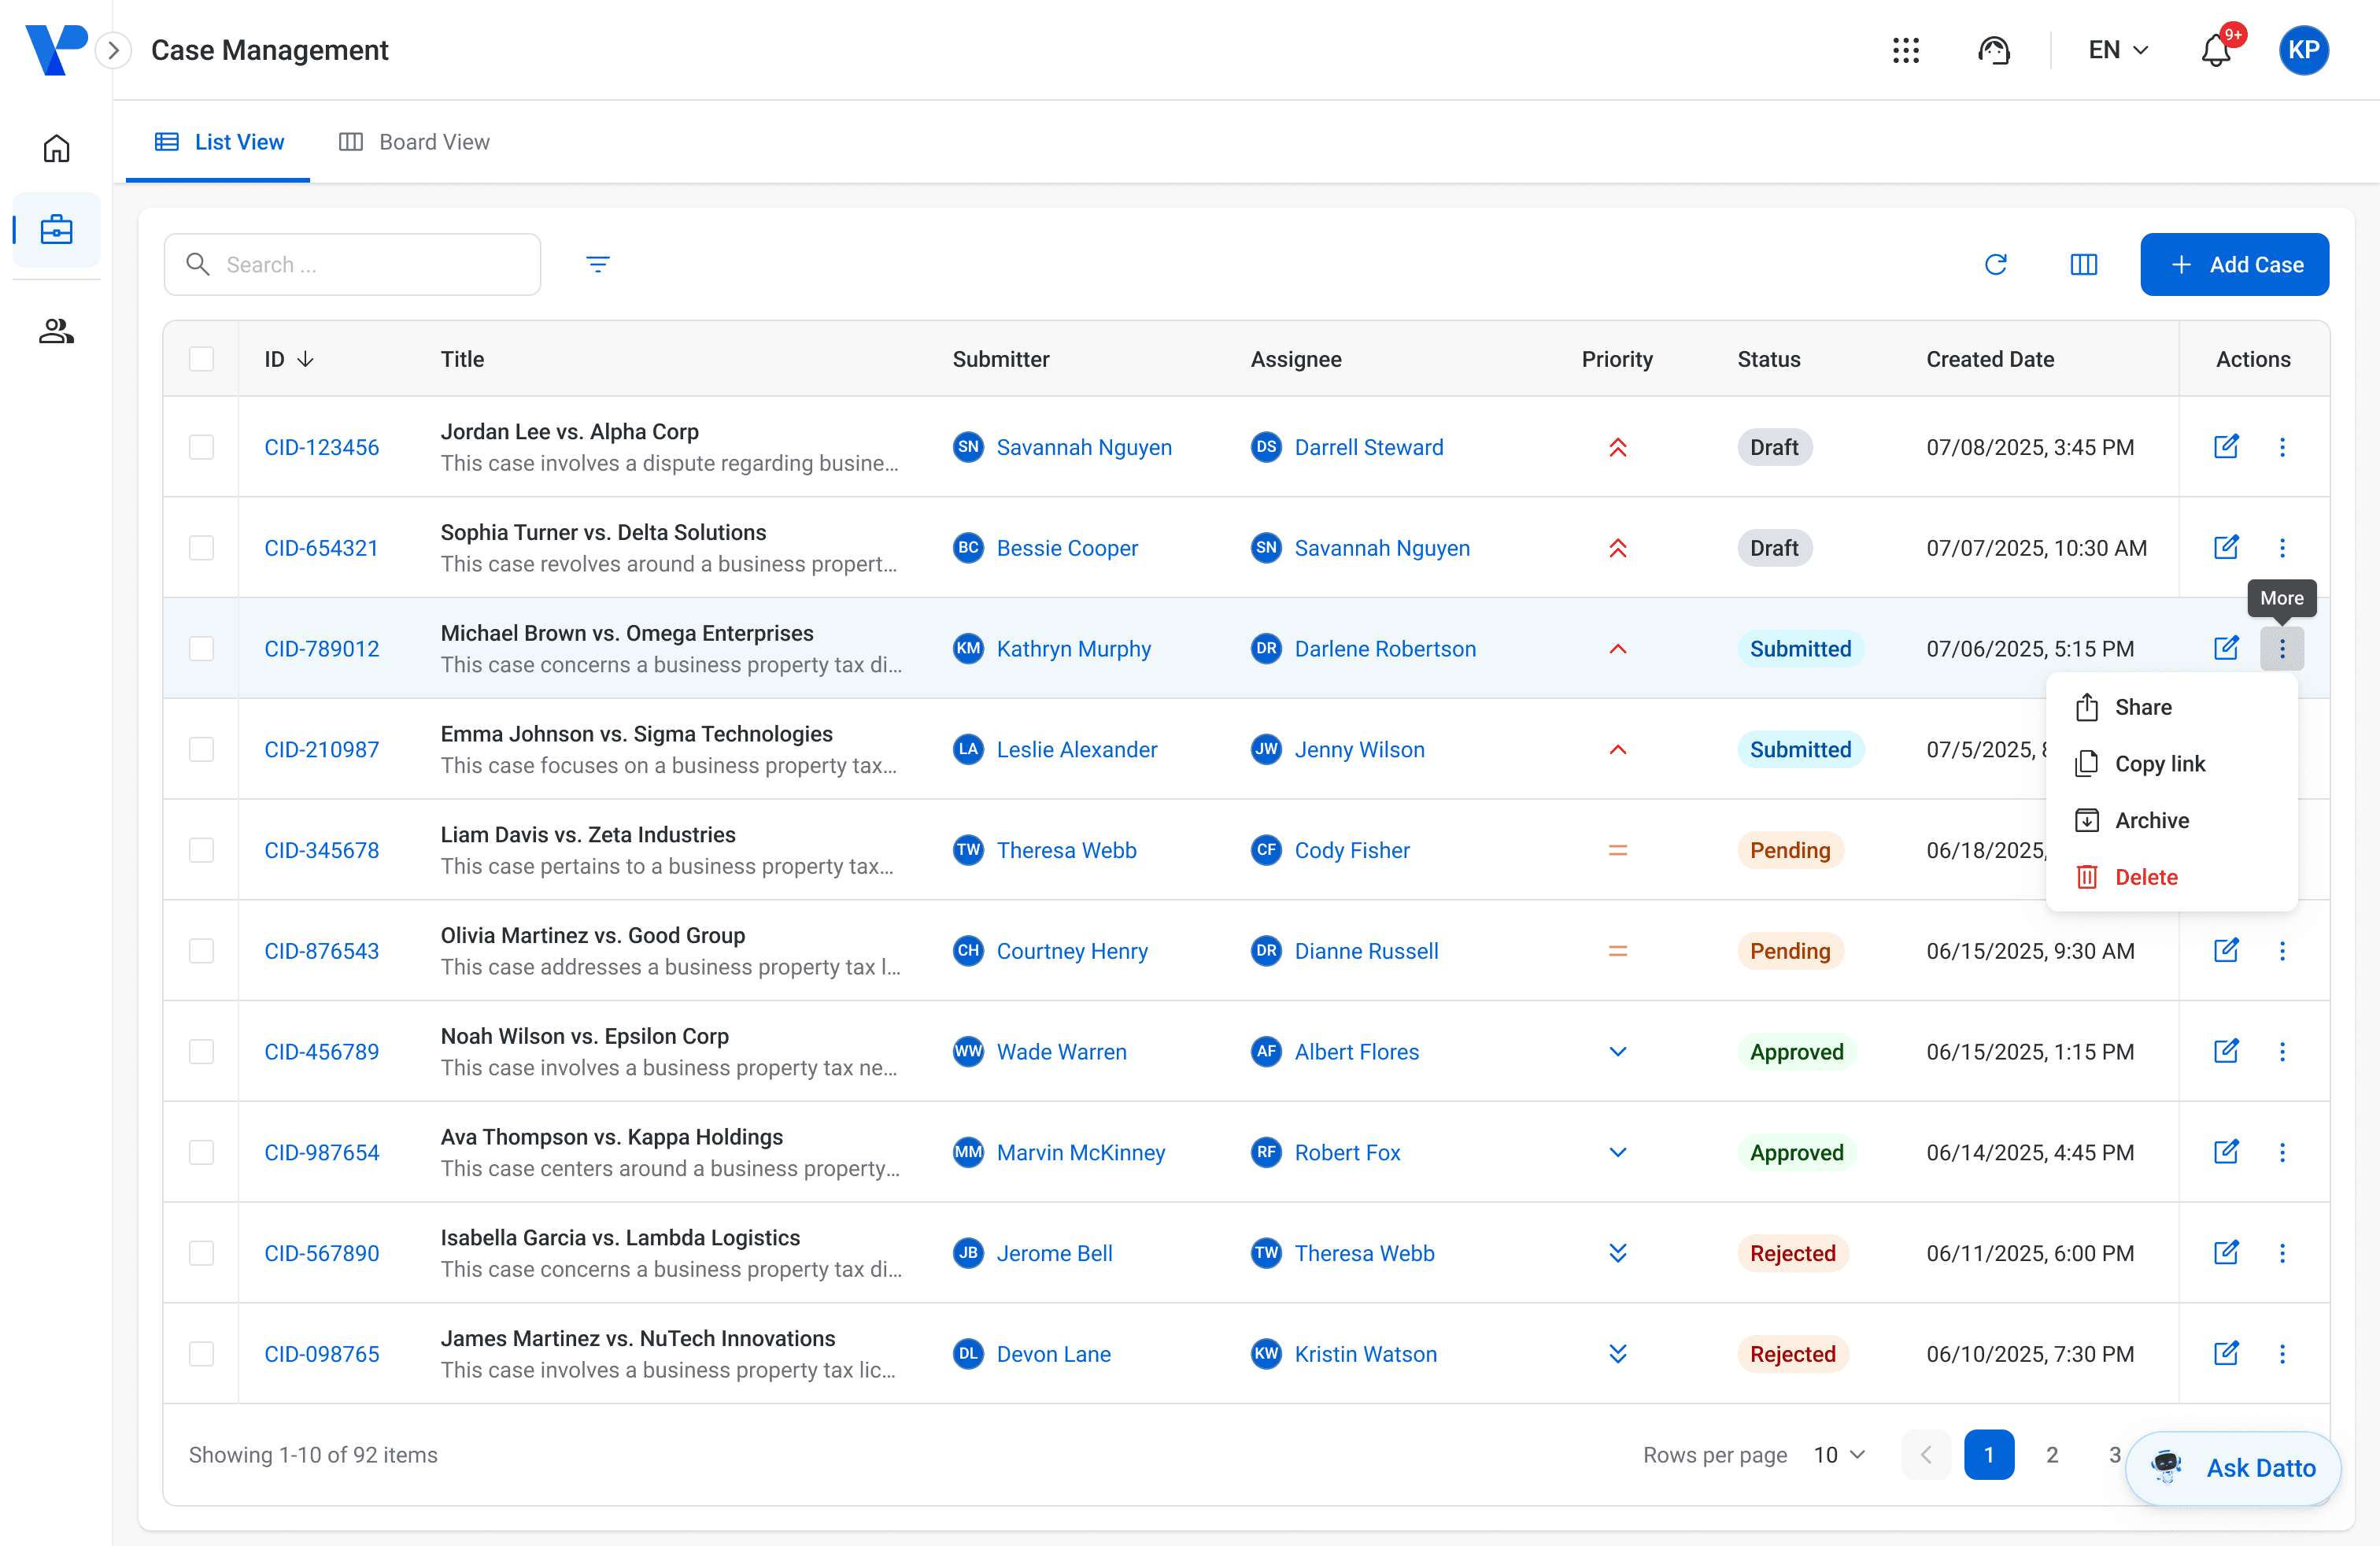Click the Add Case button
The height and width of the screenshot is (1546, 2380).
(2234, 264)
